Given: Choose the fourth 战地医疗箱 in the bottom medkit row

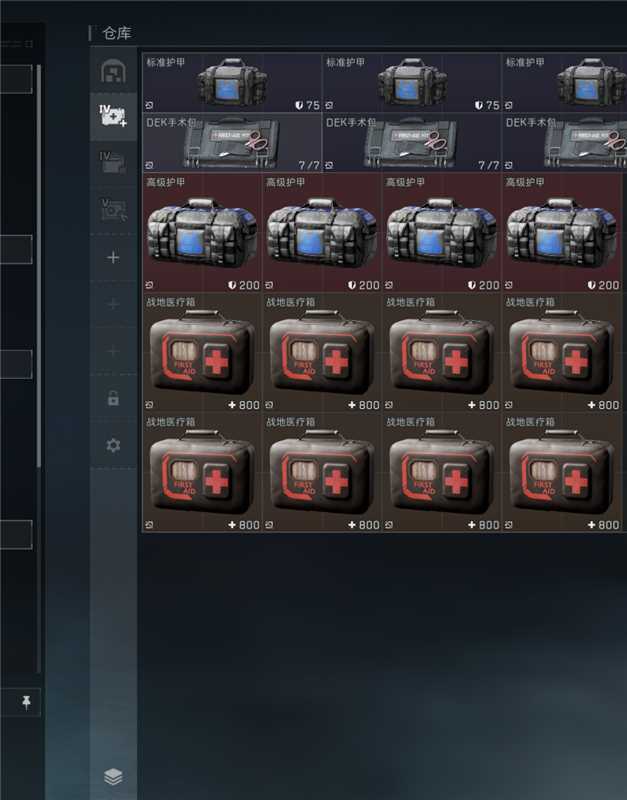Looking at the screenshot, I should click(562, 472).
